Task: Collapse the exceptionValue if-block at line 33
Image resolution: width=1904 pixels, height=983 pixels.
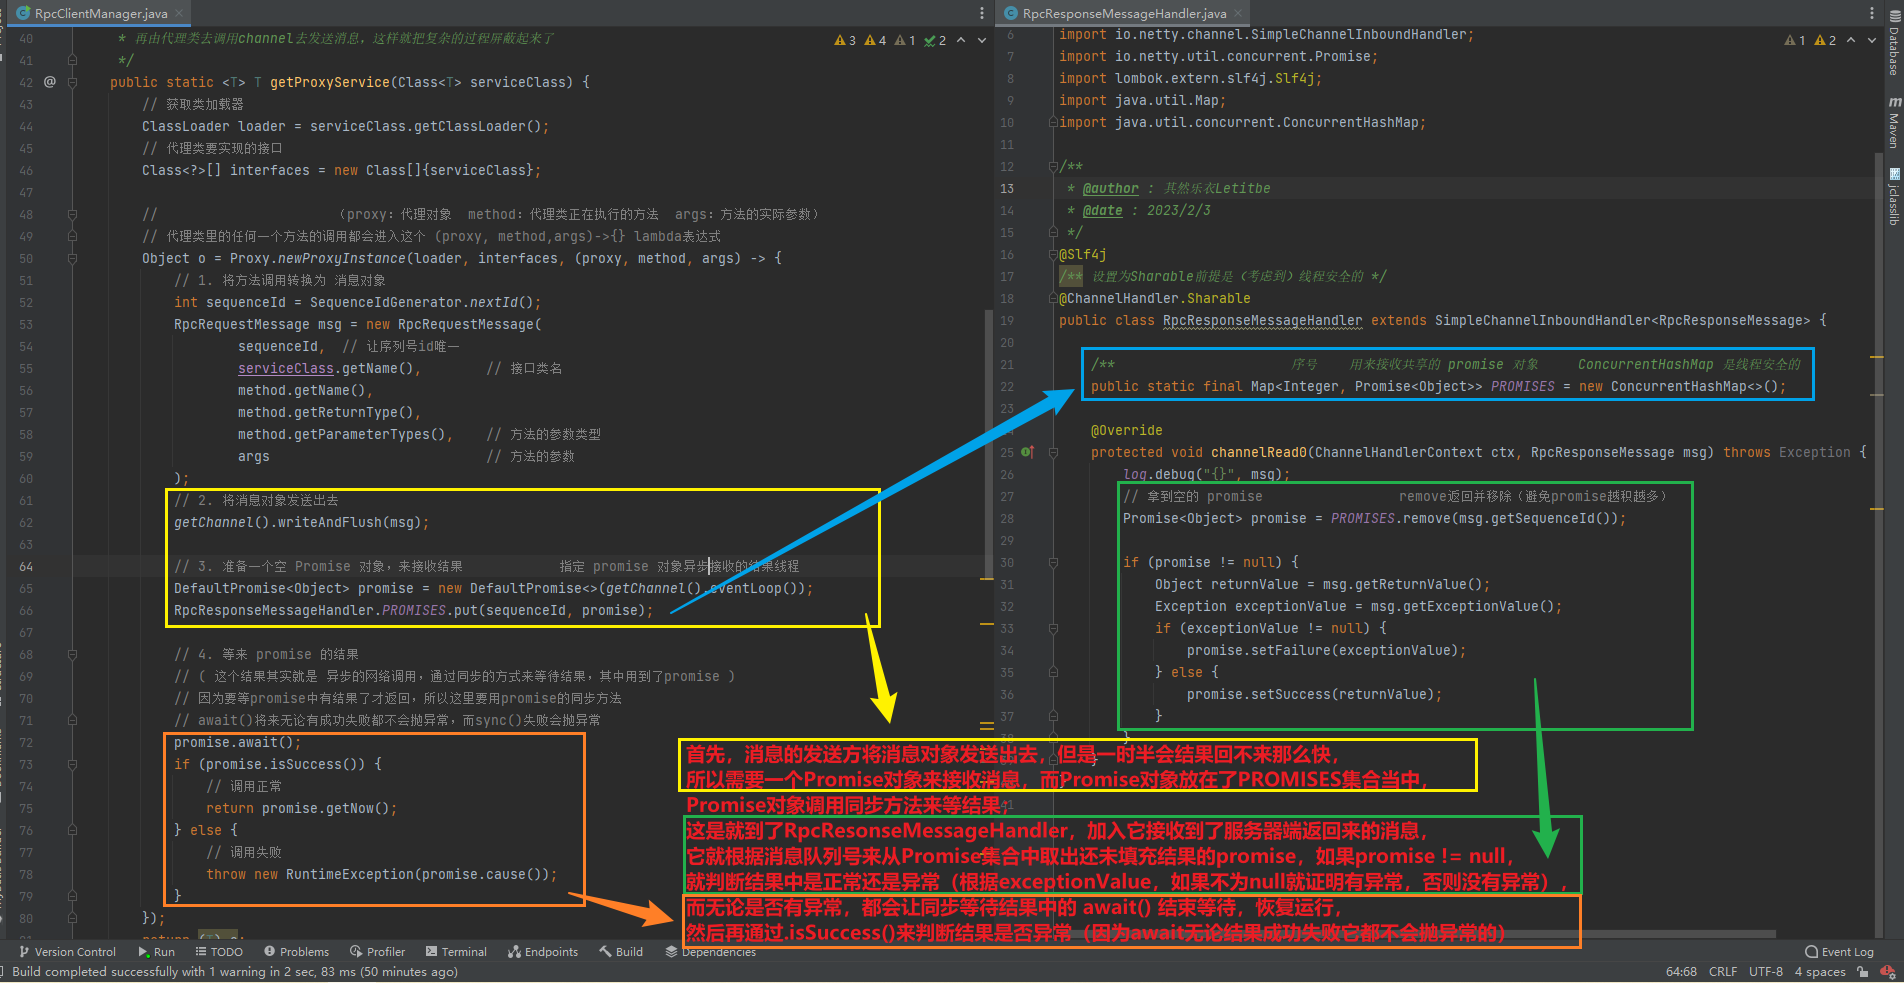Action: point(1053,628)
